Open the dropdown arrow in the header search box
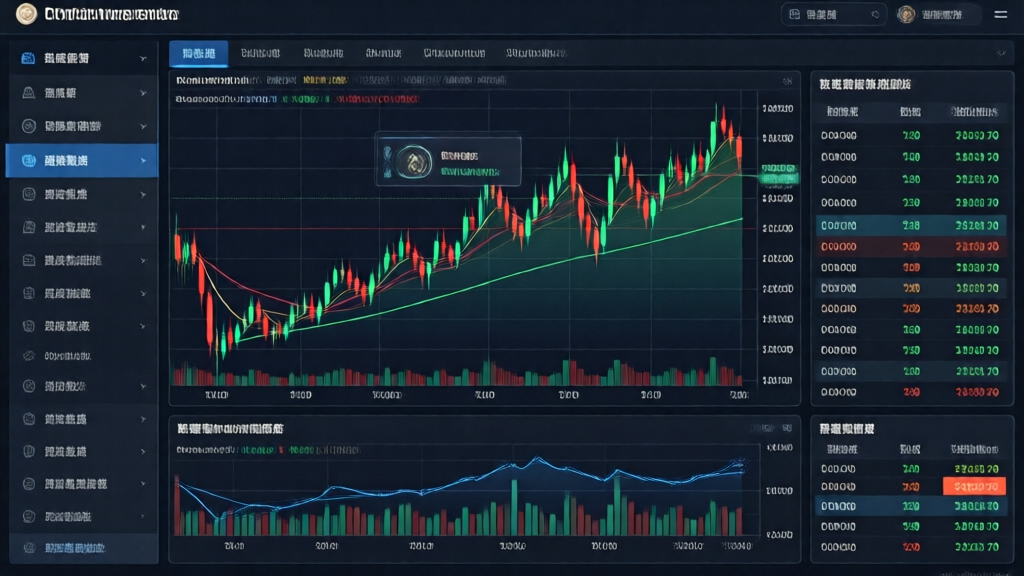The height and width of the screenshot is (576, 1024). [875, 14]
